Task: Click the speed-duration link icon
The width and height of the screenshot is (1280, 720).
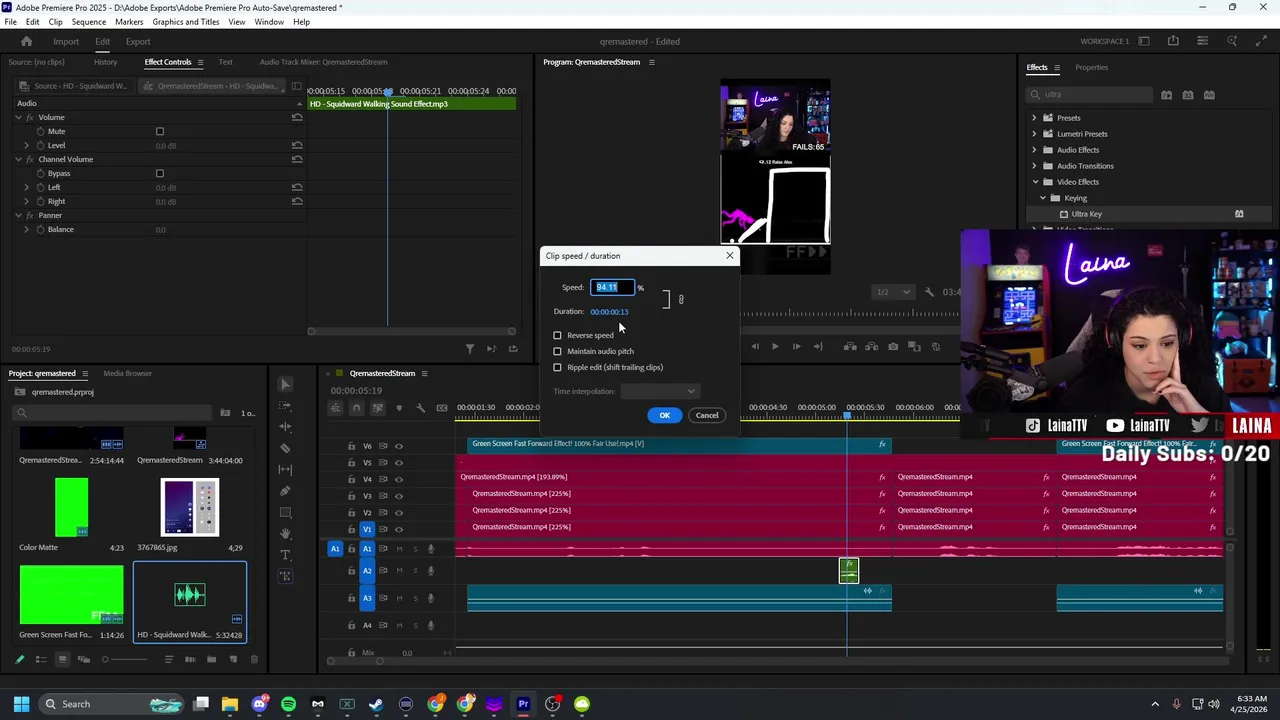Action: pos(681,299)
